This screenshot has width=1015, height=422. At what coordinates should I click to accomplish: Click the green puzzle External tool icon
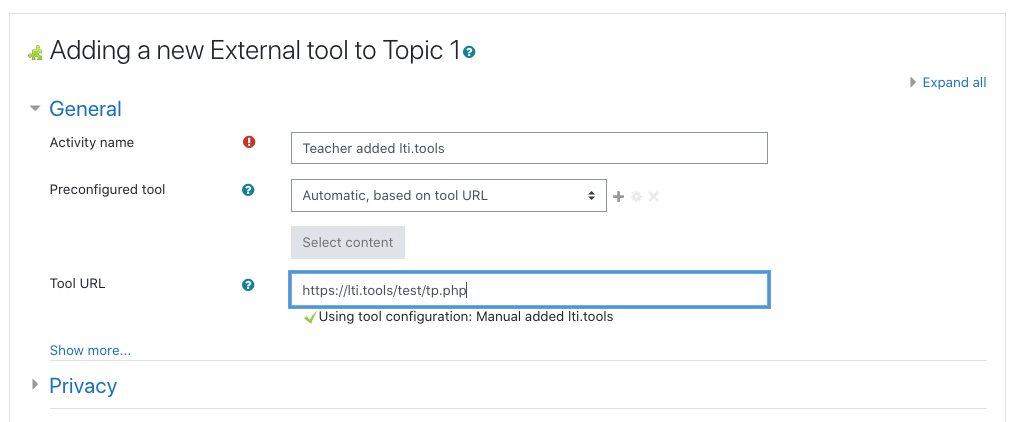pyautogui.click(x=35, y=52)
